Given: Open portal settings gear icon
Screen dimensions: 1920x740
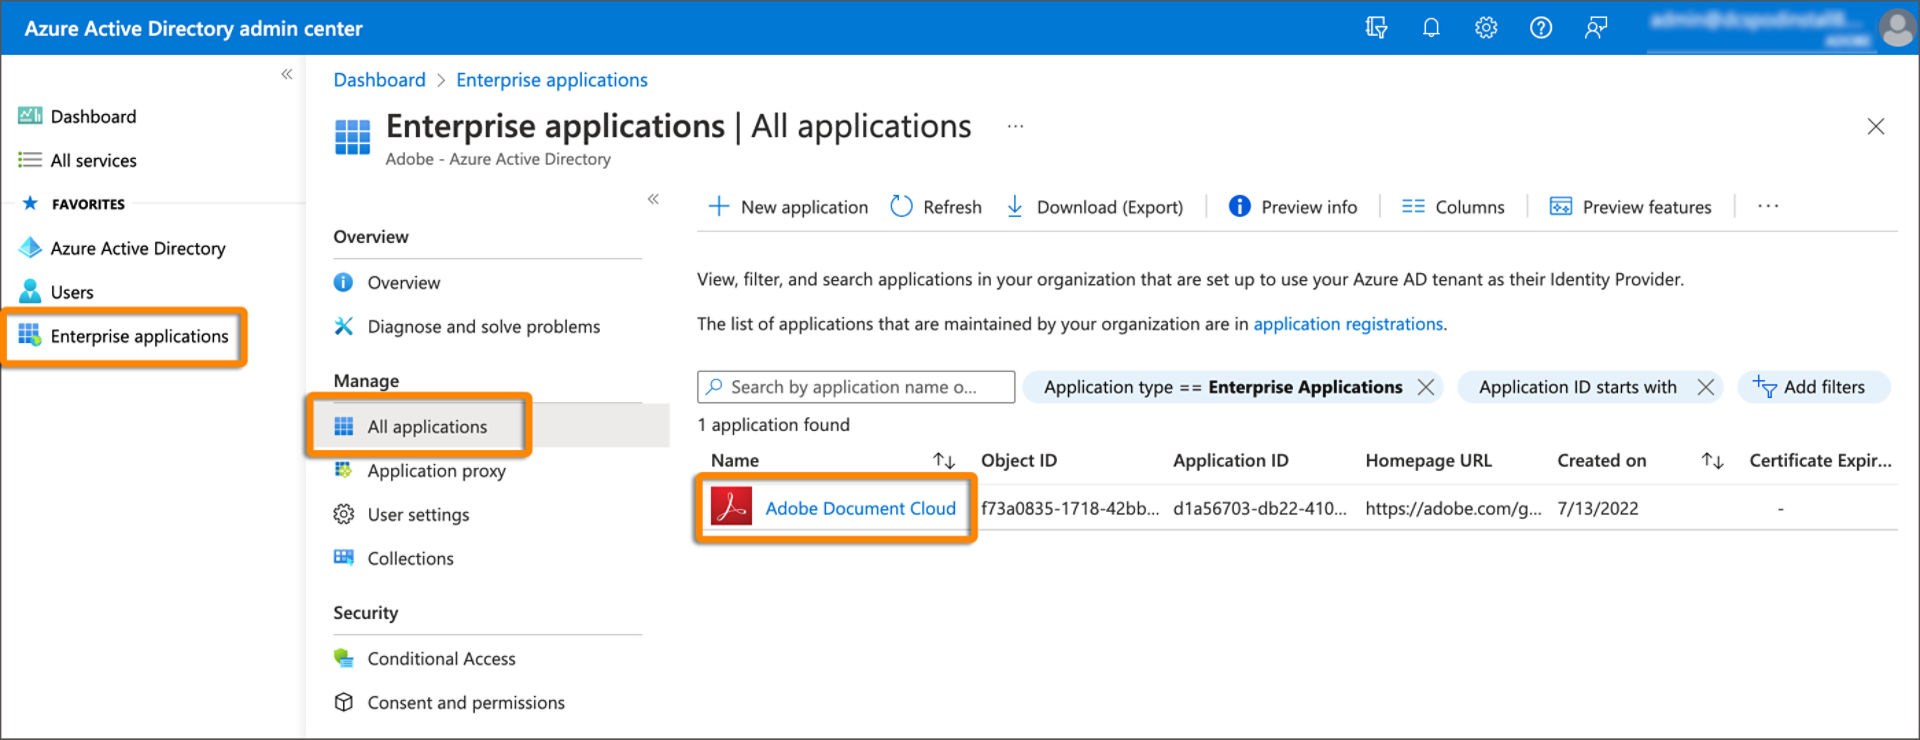Looking at the screenshot, I should 1486,28.
